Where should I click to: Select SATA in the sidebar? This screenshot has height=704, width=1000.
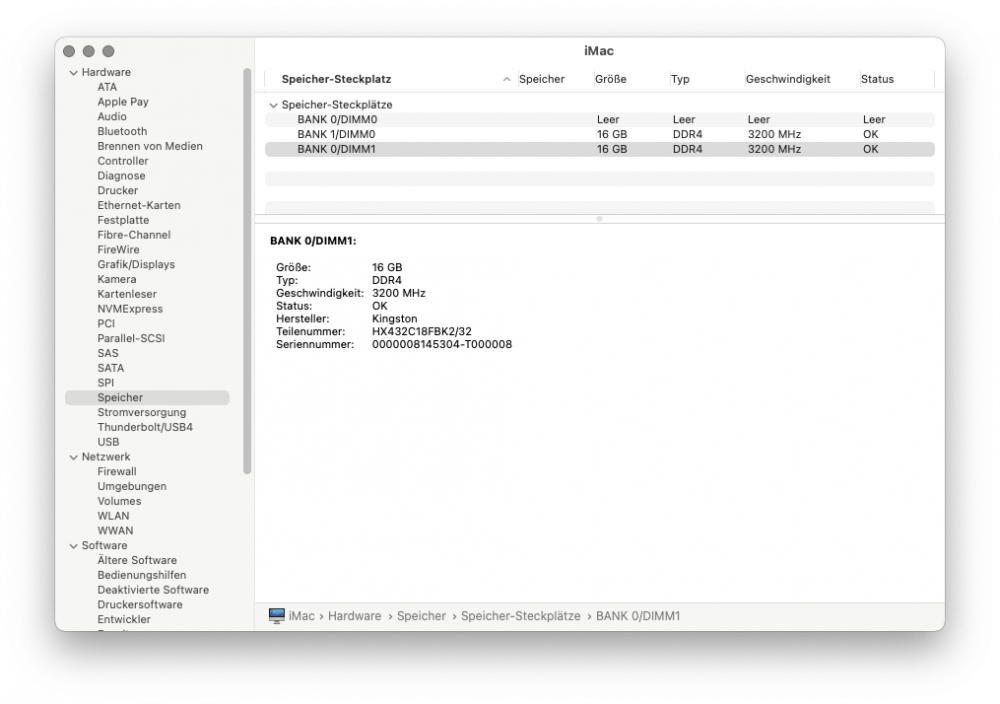coord(110,368)
